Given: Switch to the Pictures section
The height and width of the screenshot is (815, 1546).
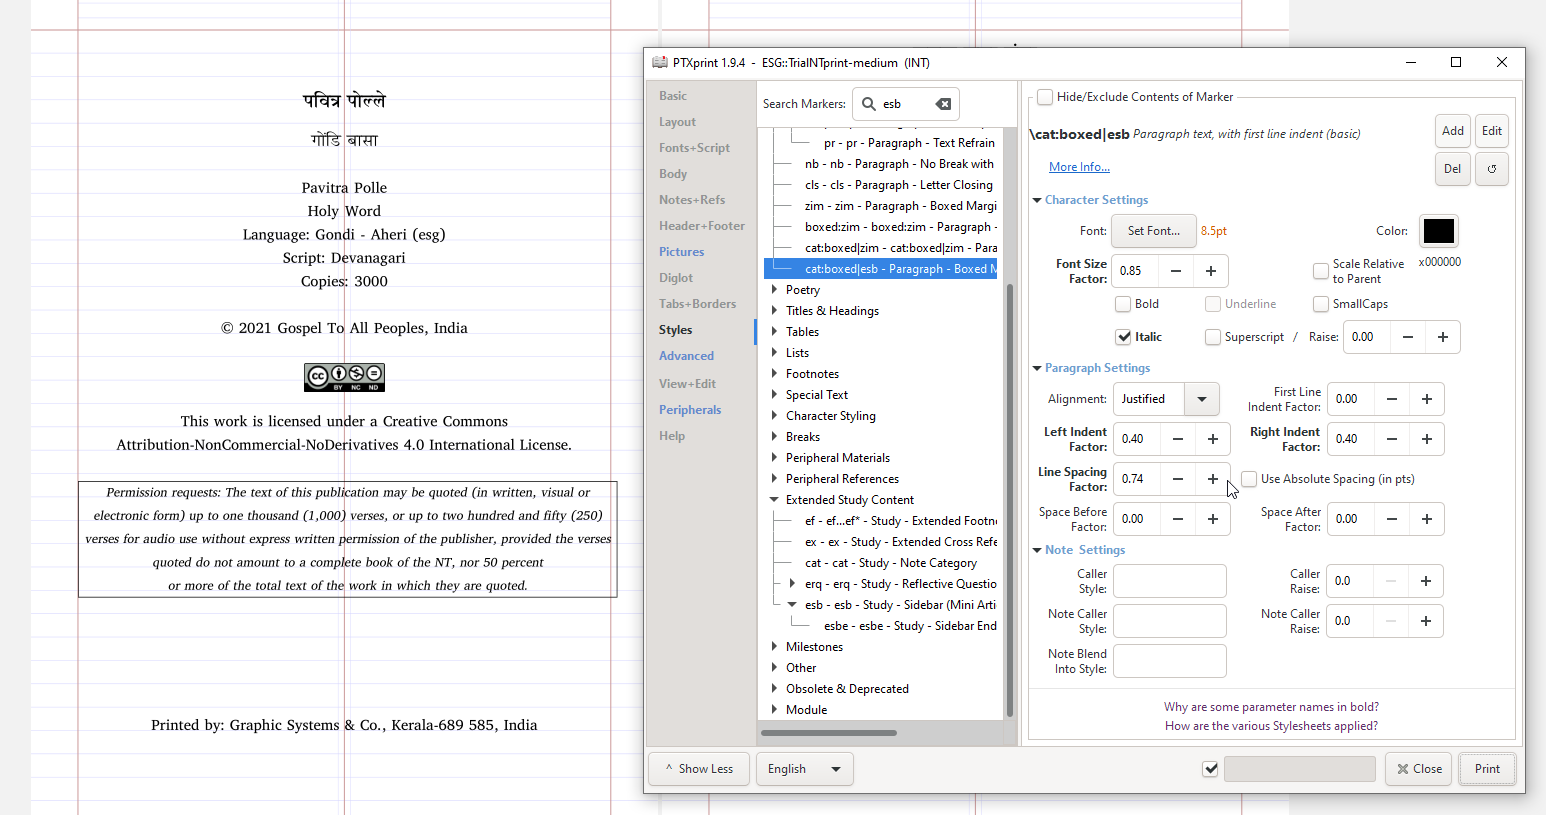Looking at the screenshot, I should [681, 251].
